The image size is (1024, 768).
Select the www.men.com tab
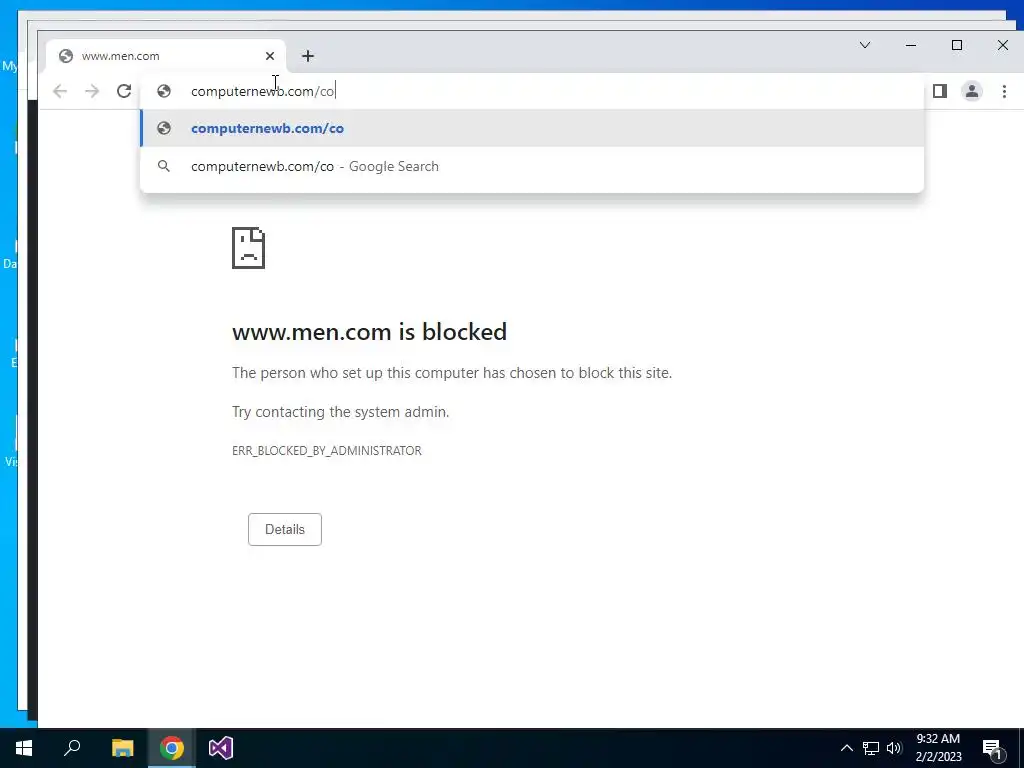click(x=166, y=56)
